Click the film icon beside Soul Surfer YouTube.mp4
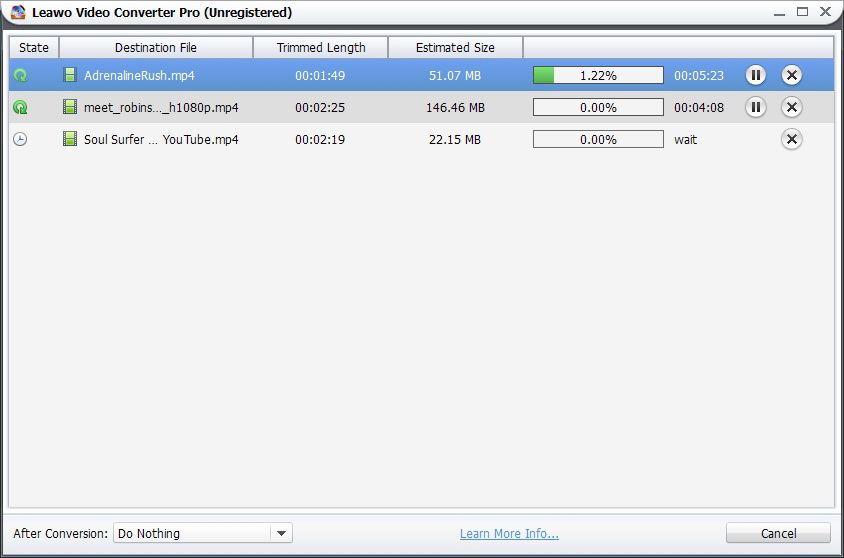Screen dimensions: 844x558 (70, 139)
